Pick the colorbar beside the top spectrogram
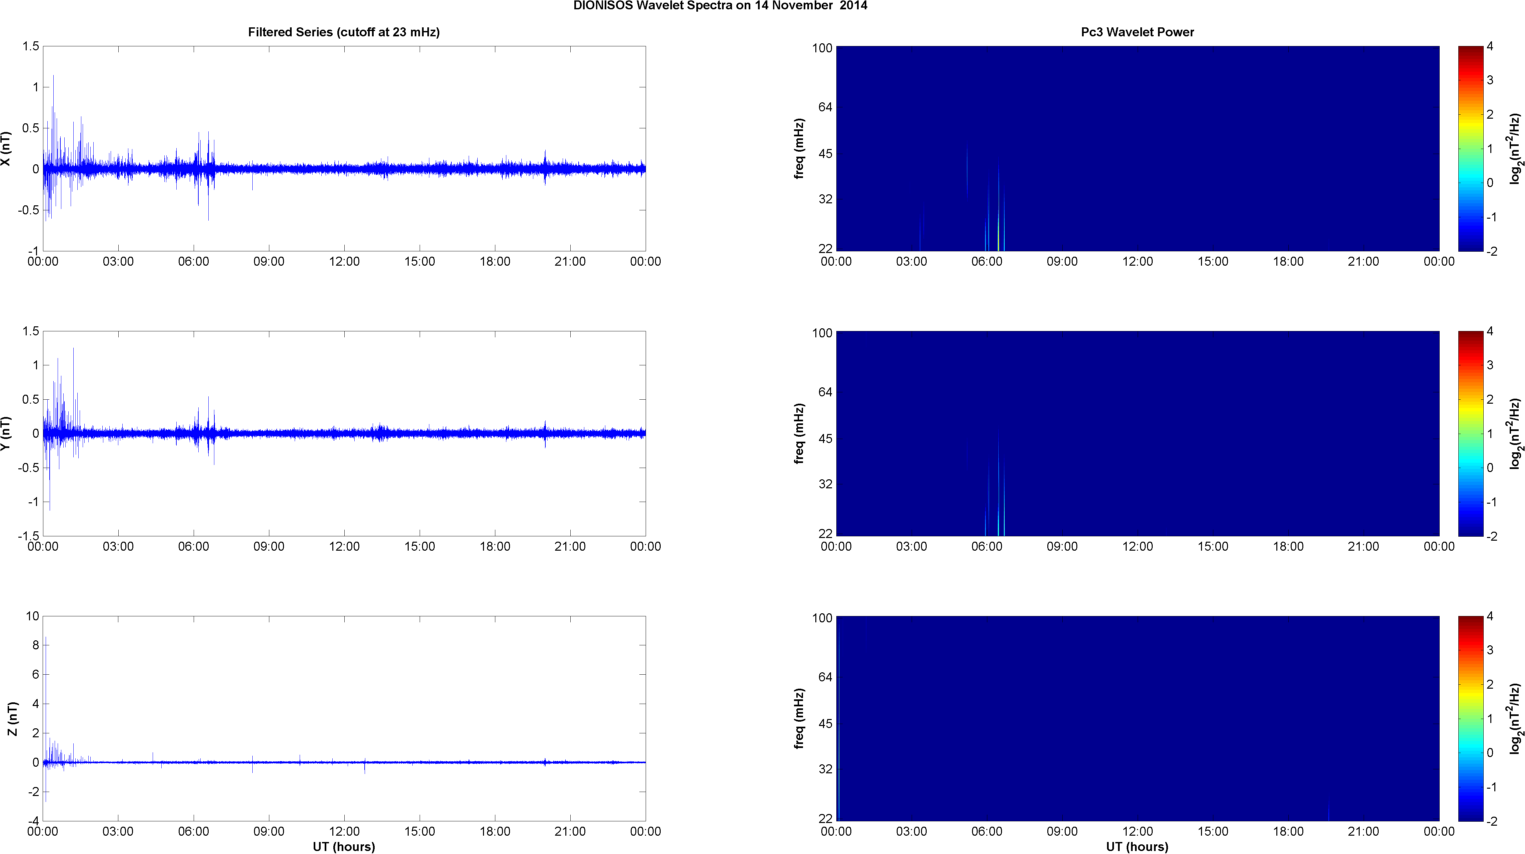Image resolution: width=1525 pixels, height=854 pixels. (1470, 149)
